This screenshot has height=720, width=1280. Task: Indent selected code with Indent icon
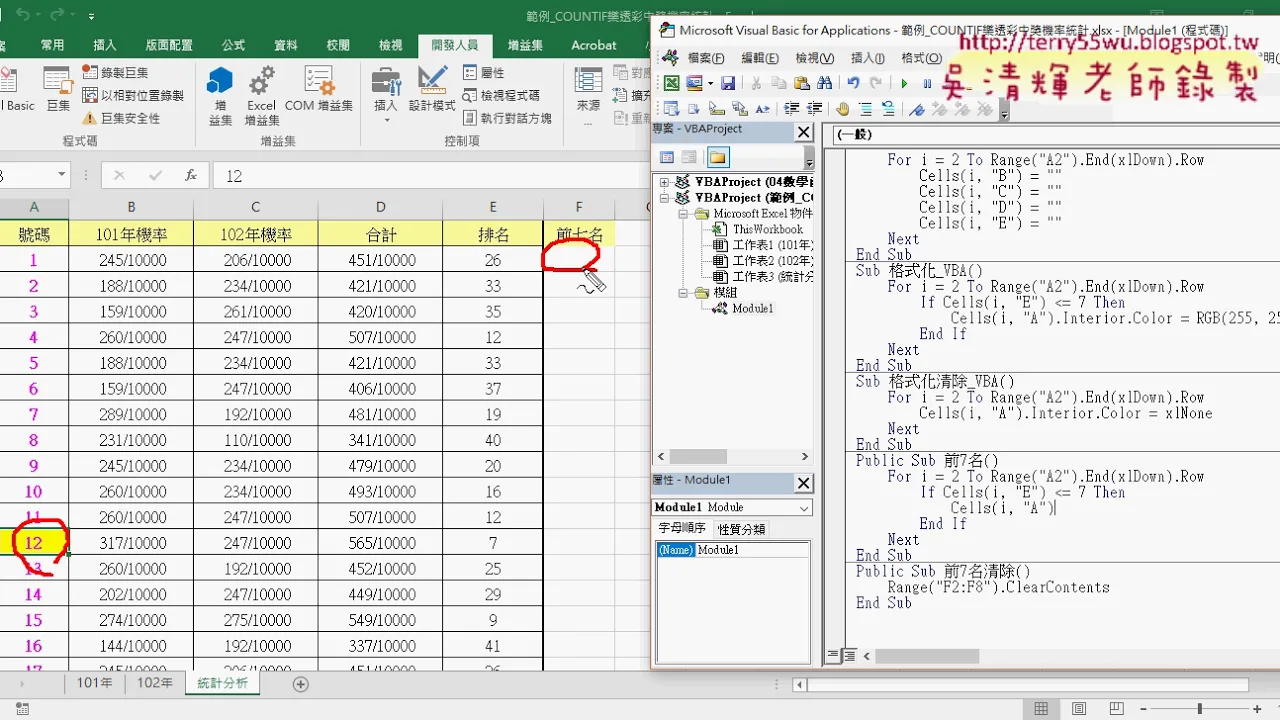792,108
